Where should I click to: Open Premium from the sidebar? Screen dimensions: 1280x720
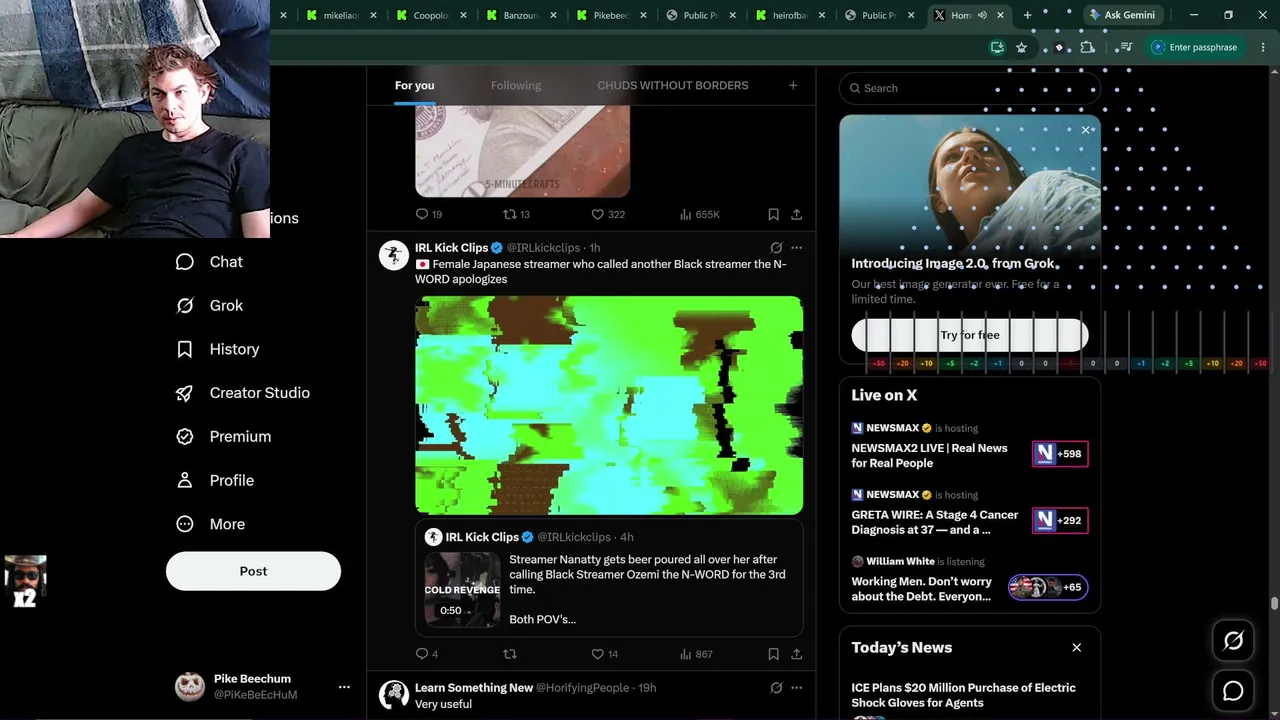pyautogui.click(x=224, y=437)
